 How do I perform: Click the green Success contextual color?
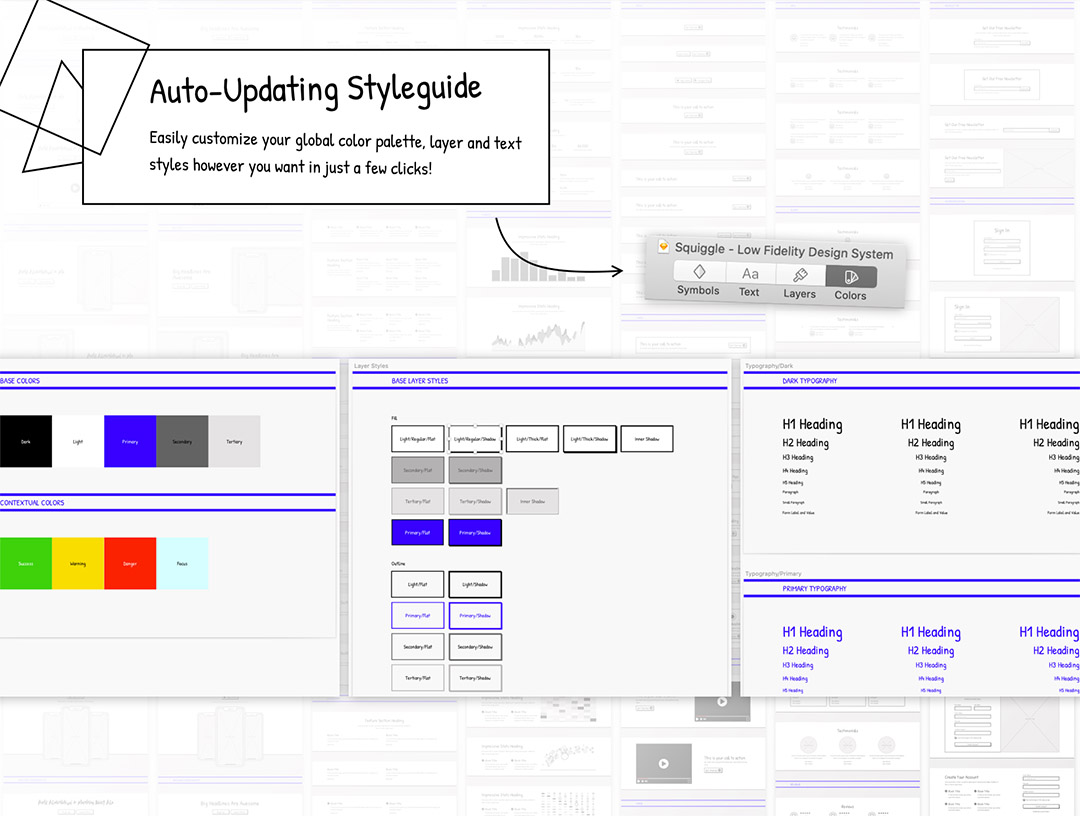pos(26,563)
